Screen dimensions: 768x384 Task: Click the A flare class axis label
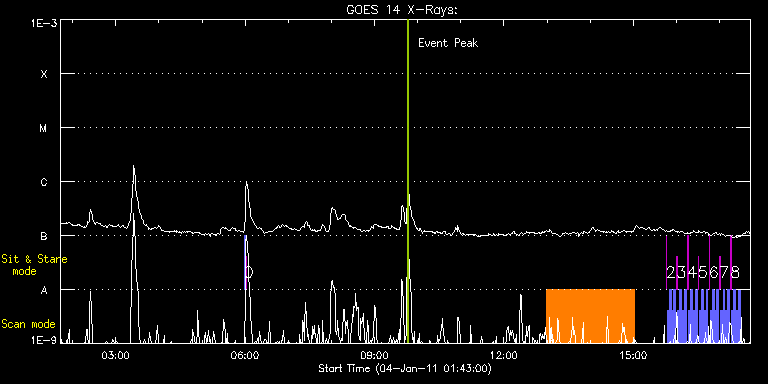[x=44, y=290]
